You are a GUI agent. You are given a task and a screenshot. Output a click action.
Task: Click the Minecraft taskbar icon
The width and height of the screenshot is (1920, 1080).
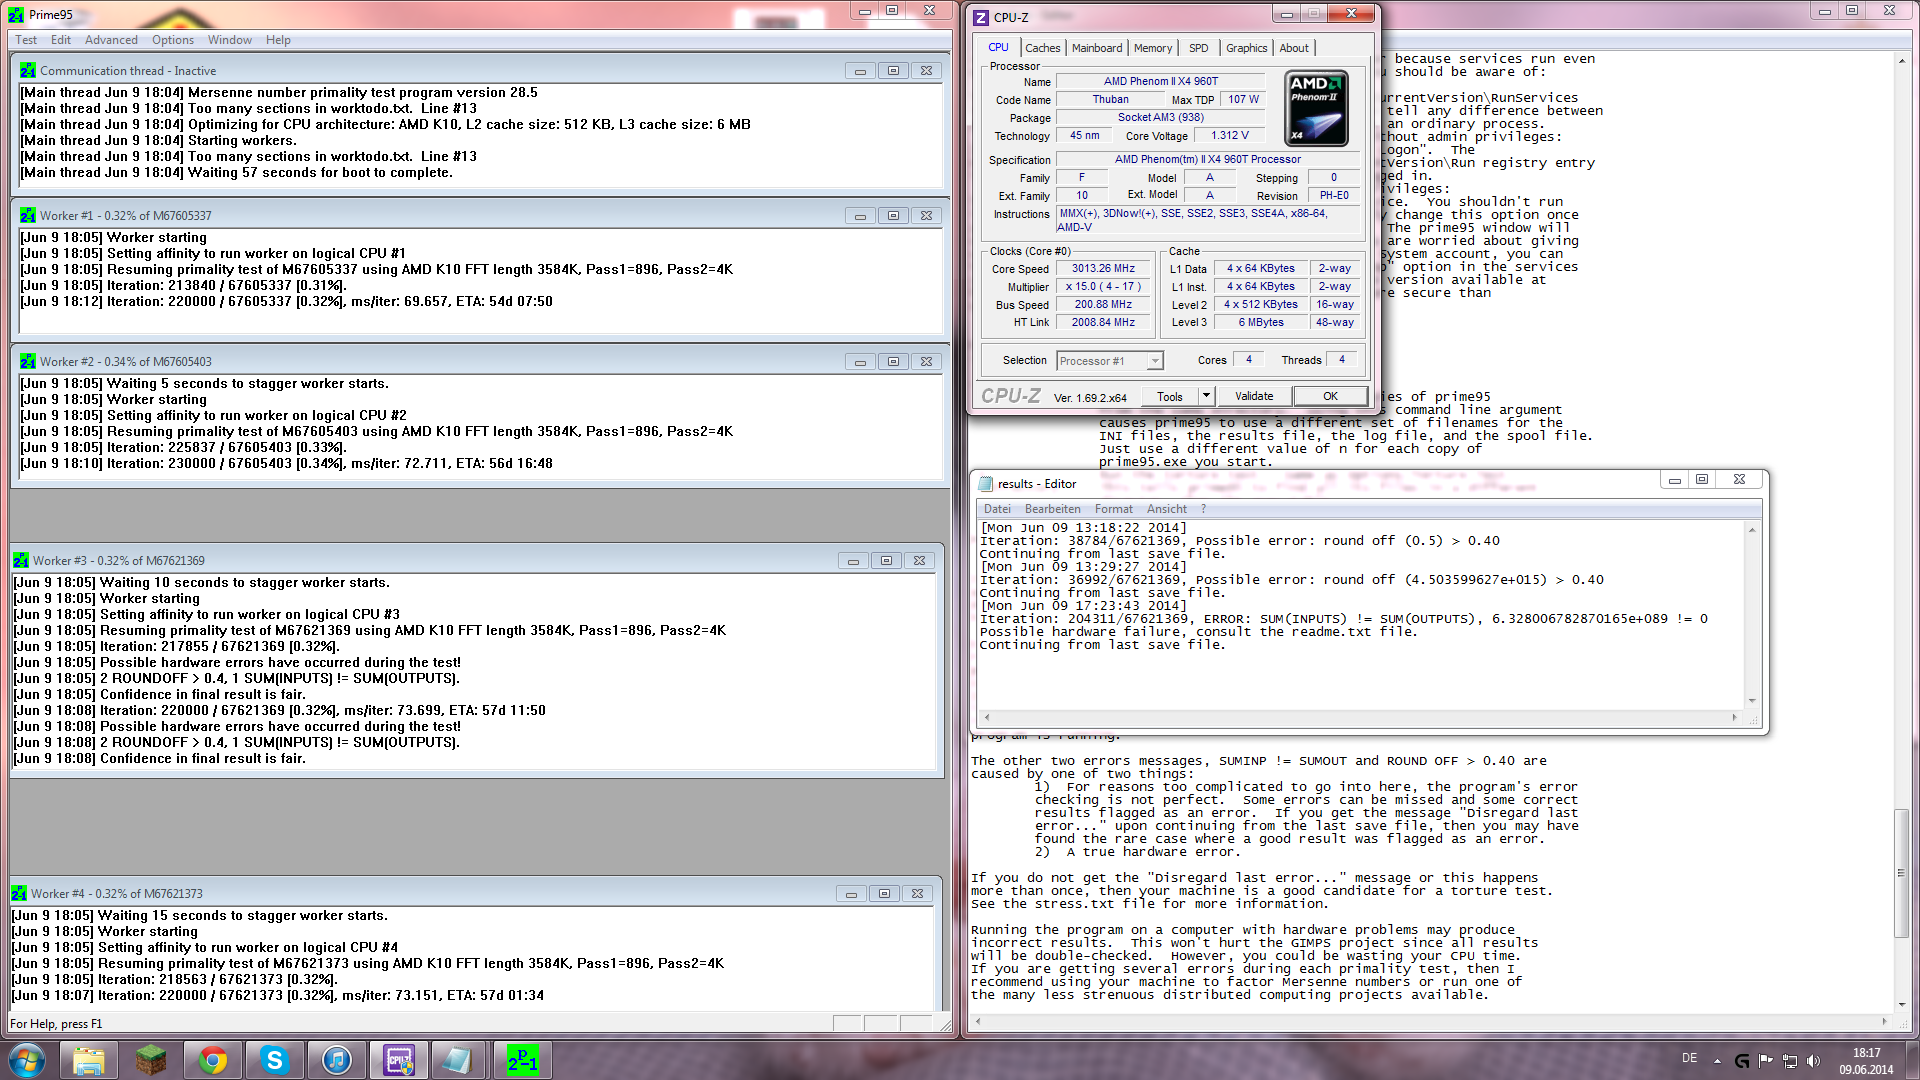[151, 1060]
